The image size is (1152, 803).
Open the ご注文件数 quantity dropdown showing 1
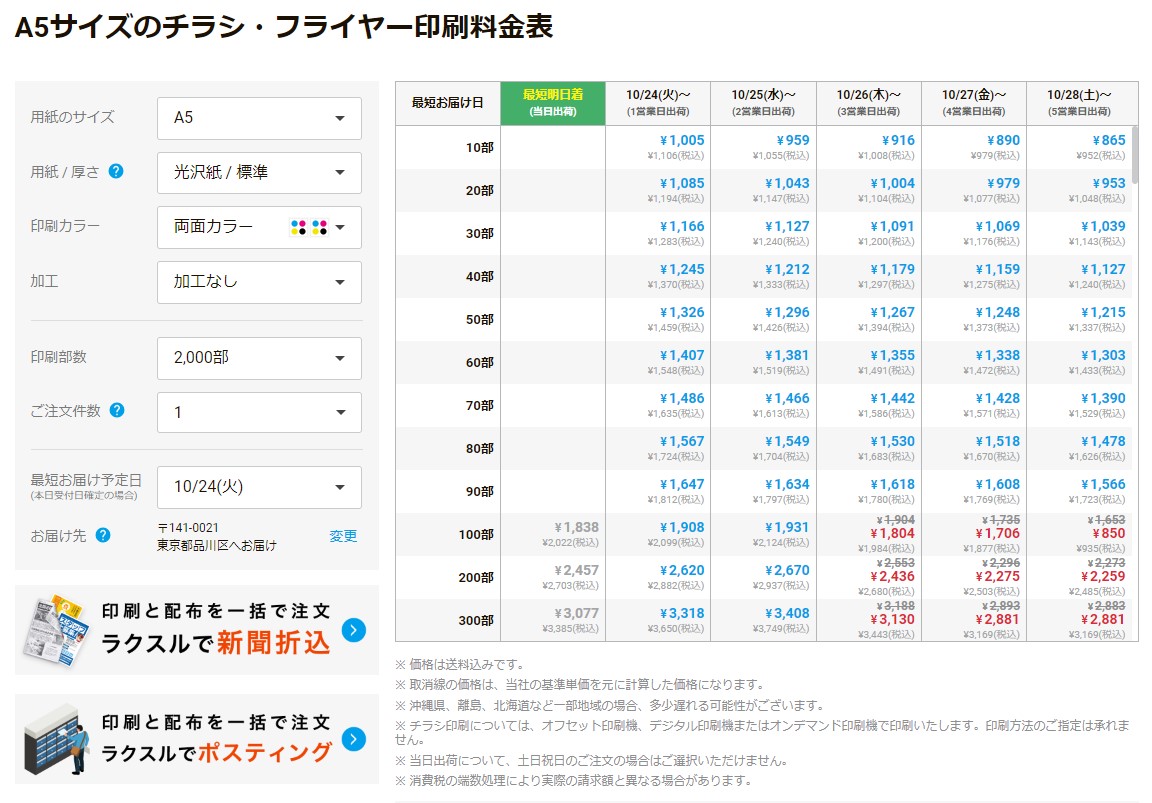point(259,412)
